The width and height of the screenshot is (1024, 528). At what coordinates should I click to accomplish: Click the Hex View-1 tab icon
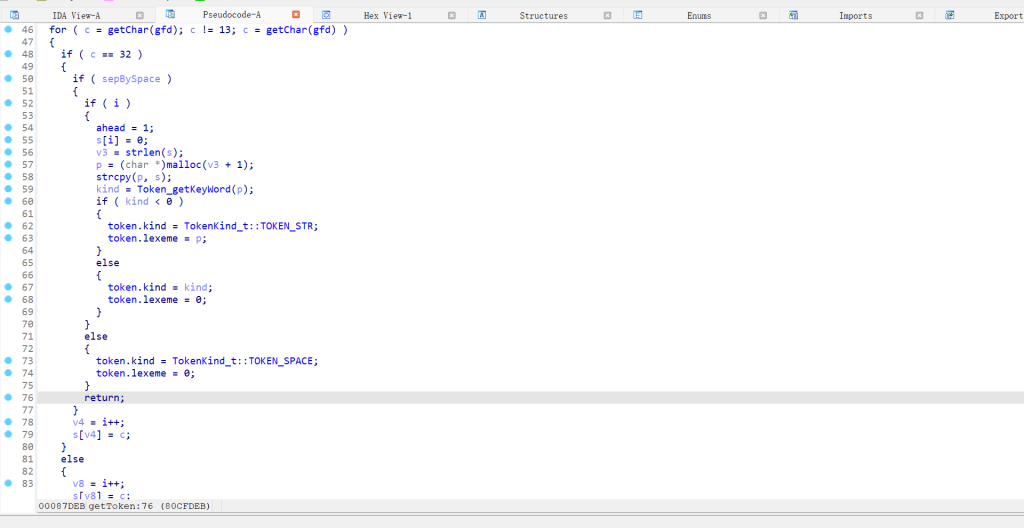pos(327,15)
